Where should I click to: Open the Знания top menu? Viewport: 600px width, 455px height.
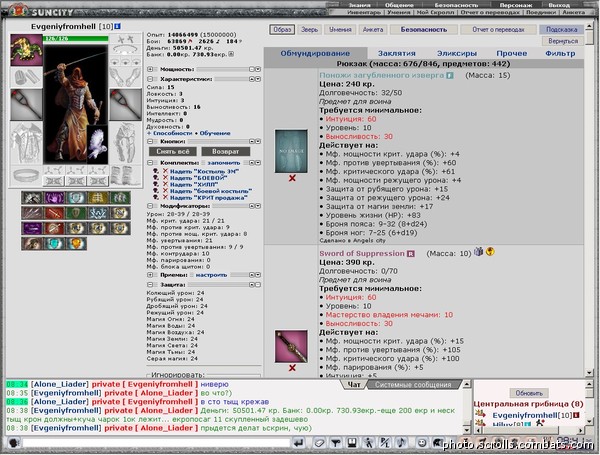tap(359, 5)
